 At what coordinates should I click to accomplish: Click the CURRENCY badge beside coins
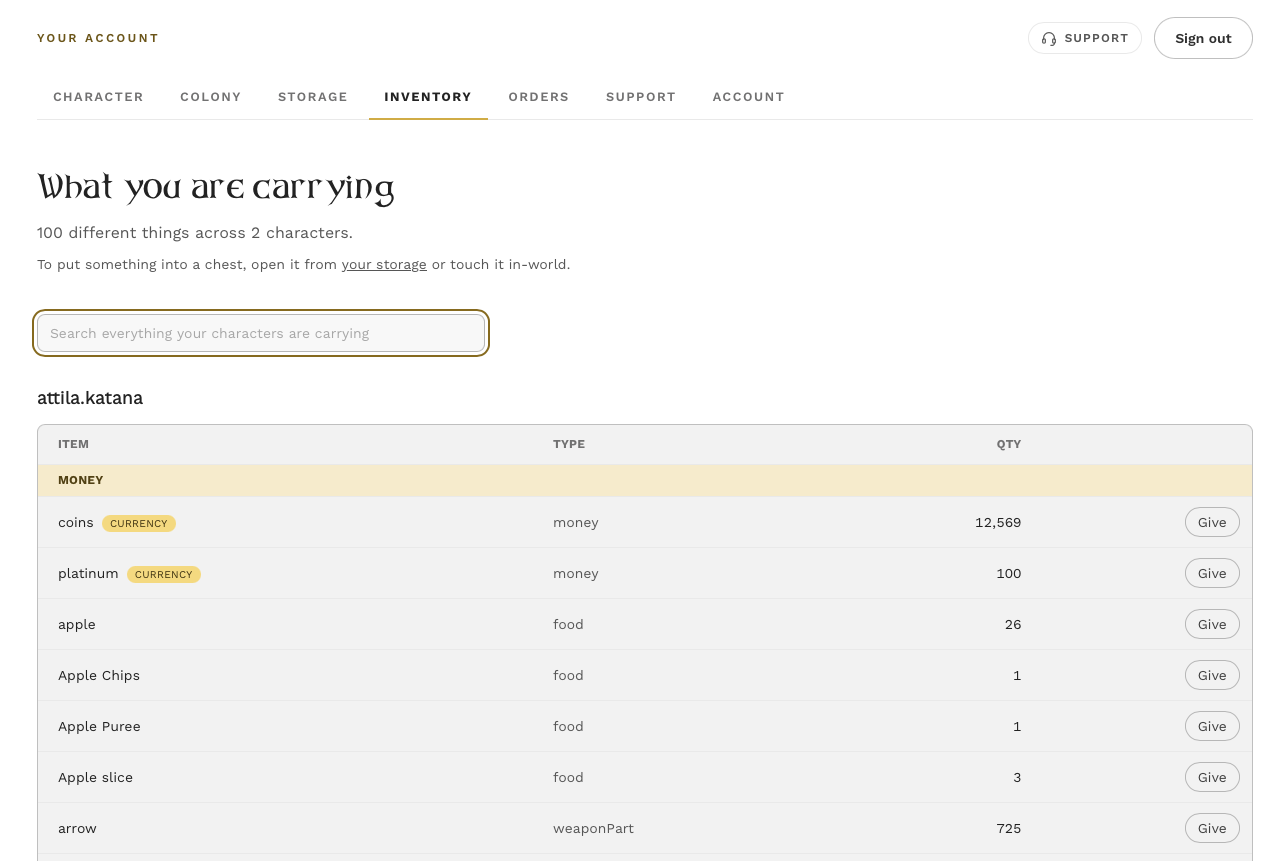click(x=139, y=523)
